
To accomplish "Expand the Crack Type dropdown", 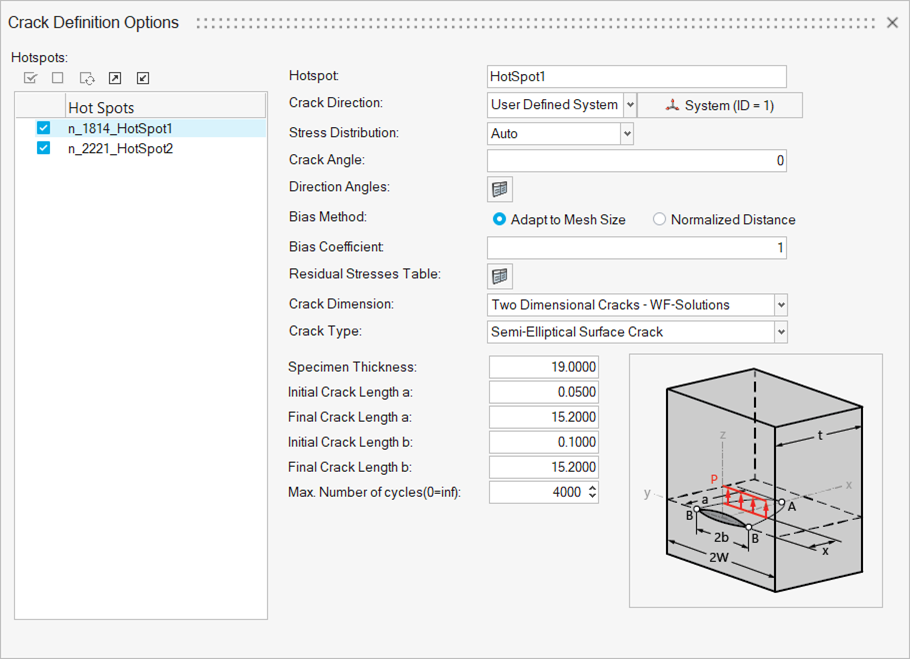I will click(x=781, y=332).
